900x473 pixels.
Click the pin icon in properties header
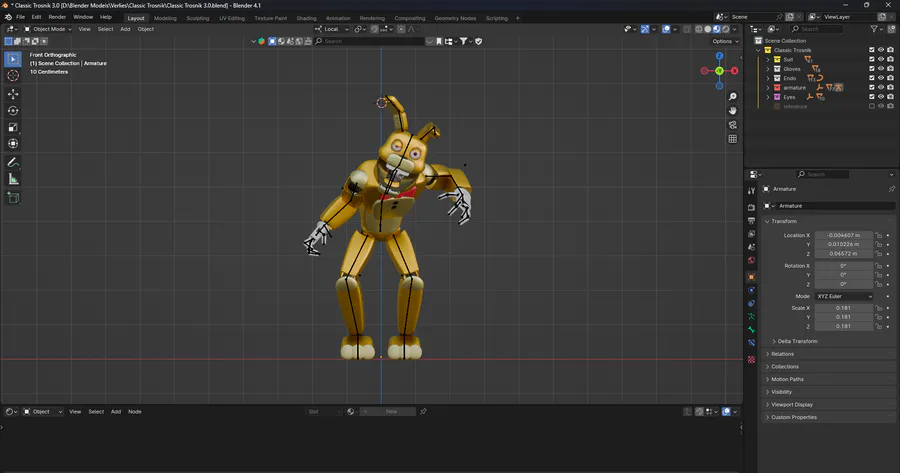coord(891,189)
